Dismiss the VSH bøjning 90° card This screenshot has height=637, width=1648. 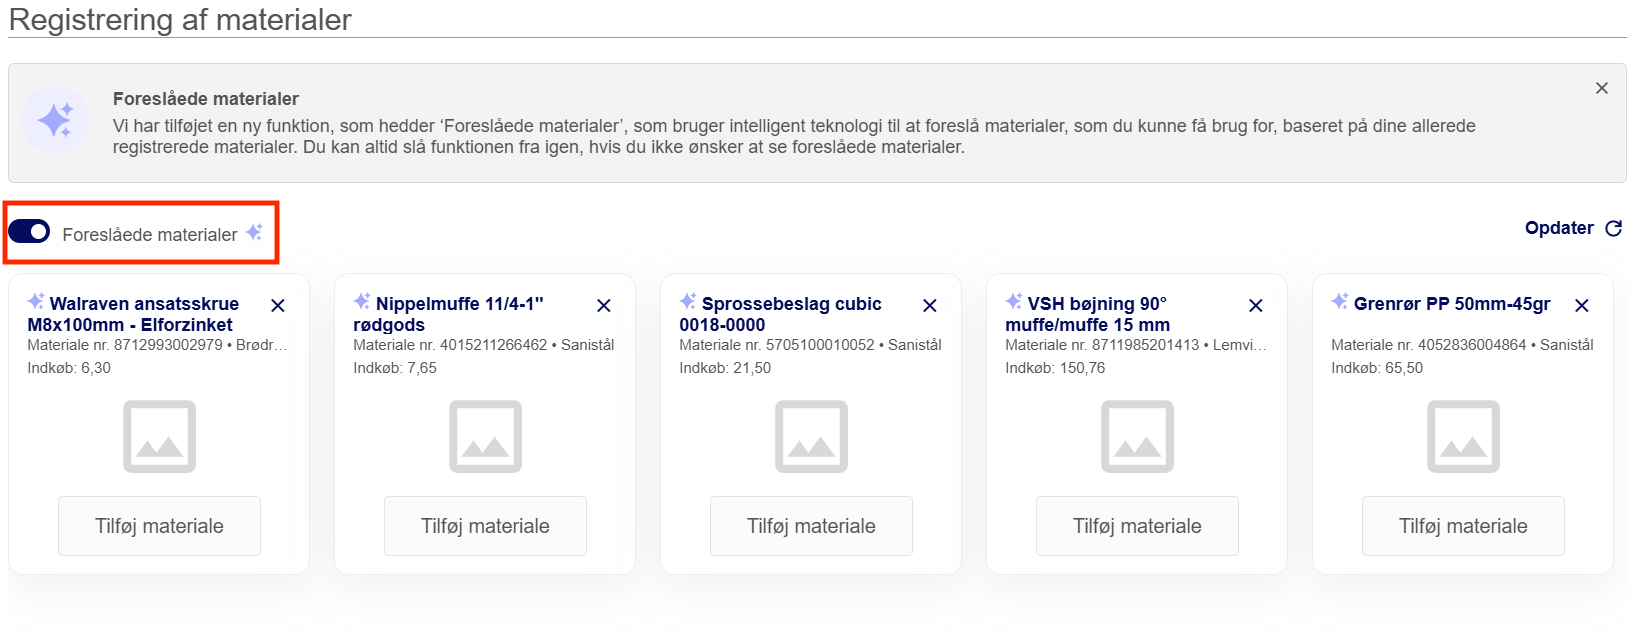[x=1256, y=306]
